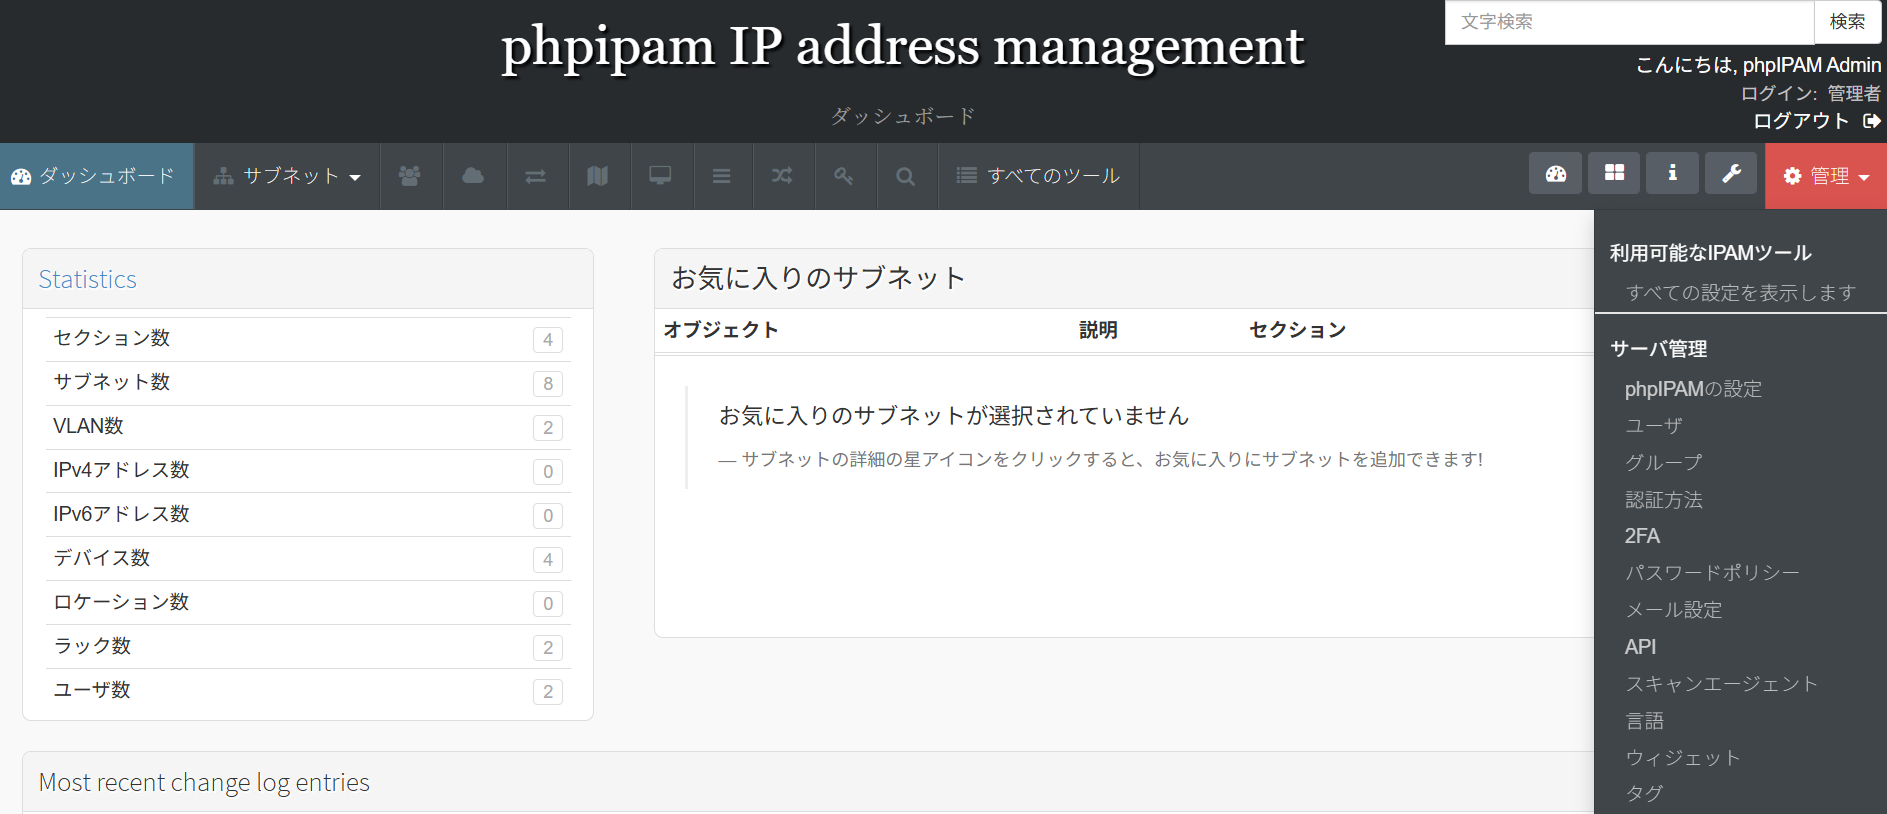This screenshot has height=814, width=1887.
Task: Click the shuffle arrows icon in toolbar
Action: (x=782, y=176)
